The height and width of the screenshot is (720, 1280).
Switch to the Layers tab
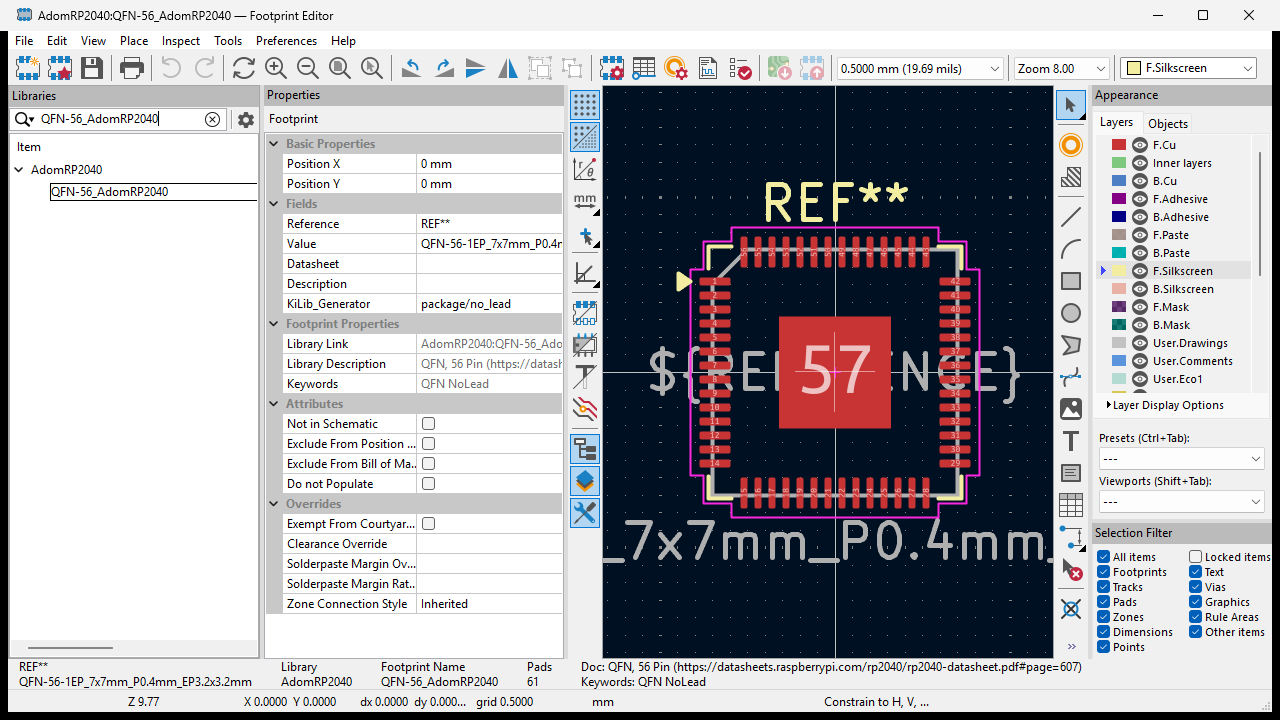(1116, 122)
